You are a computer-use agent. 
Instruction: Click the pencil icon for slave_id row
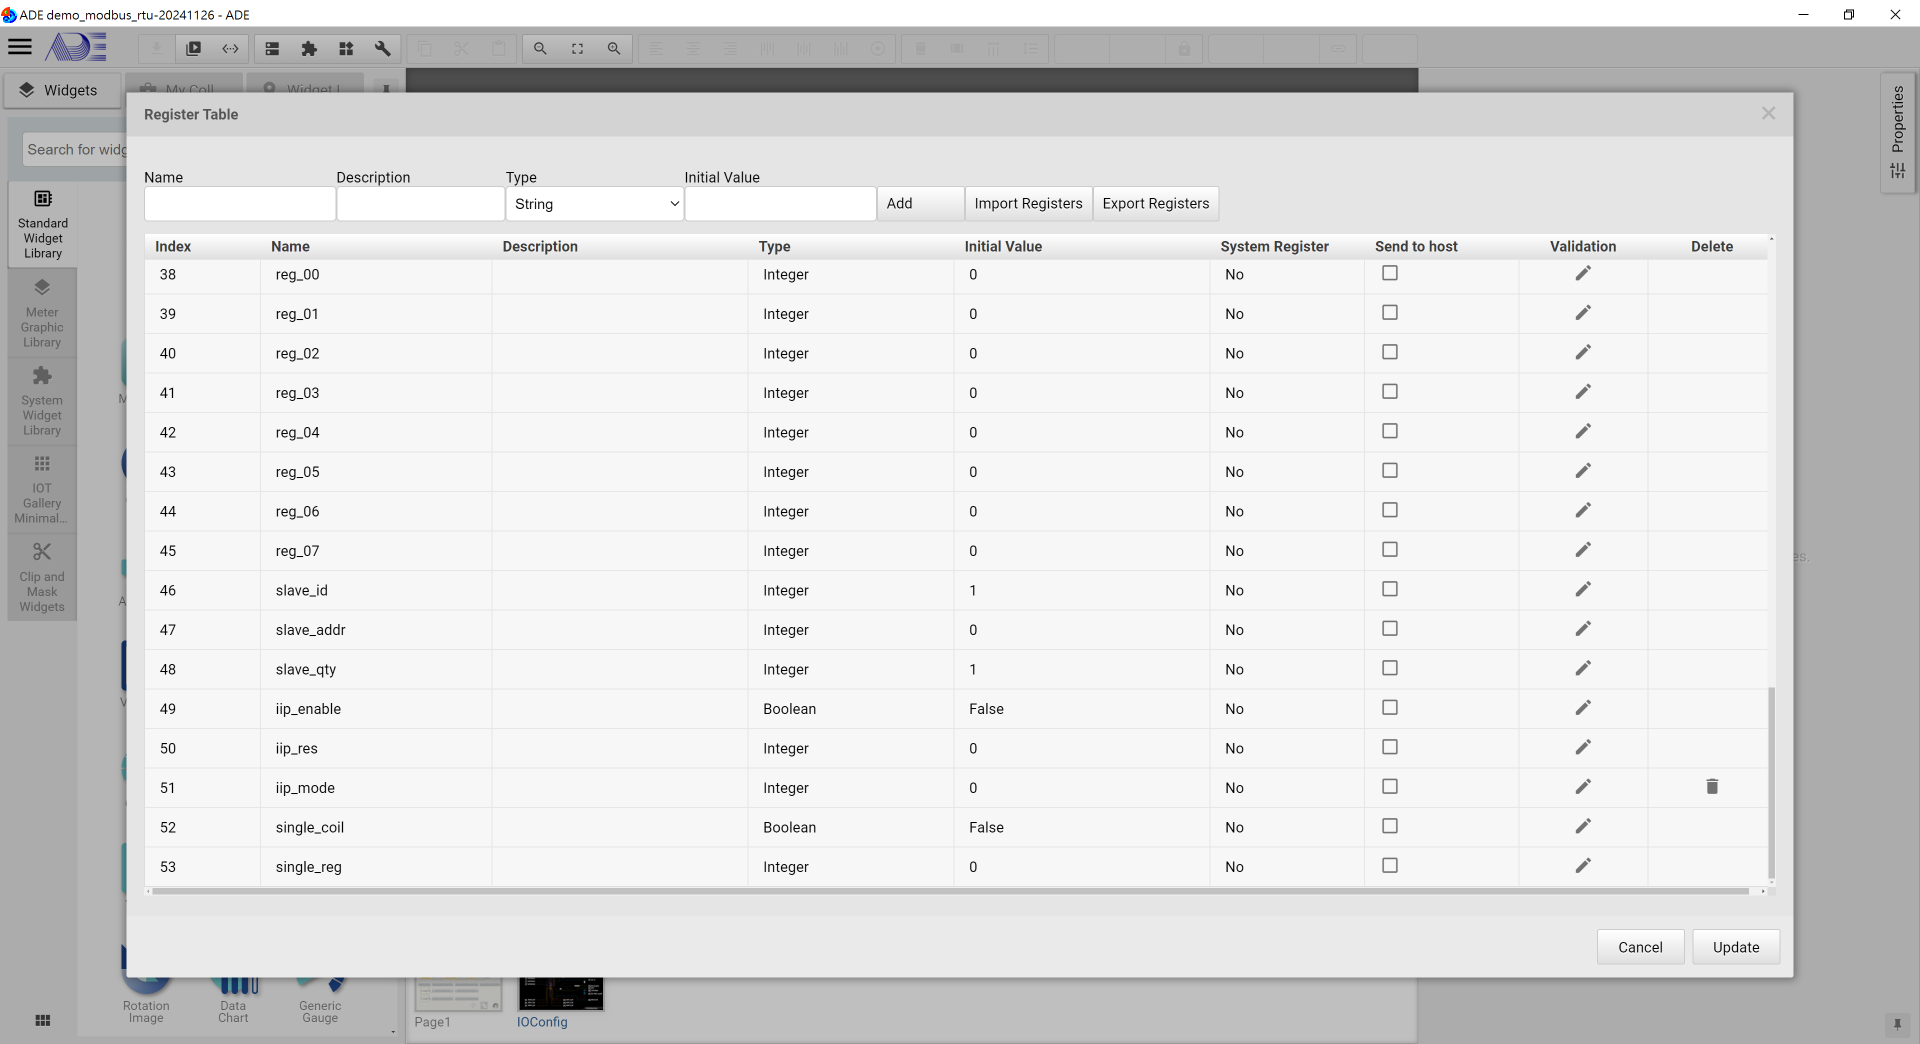[x=1582, y=590]
